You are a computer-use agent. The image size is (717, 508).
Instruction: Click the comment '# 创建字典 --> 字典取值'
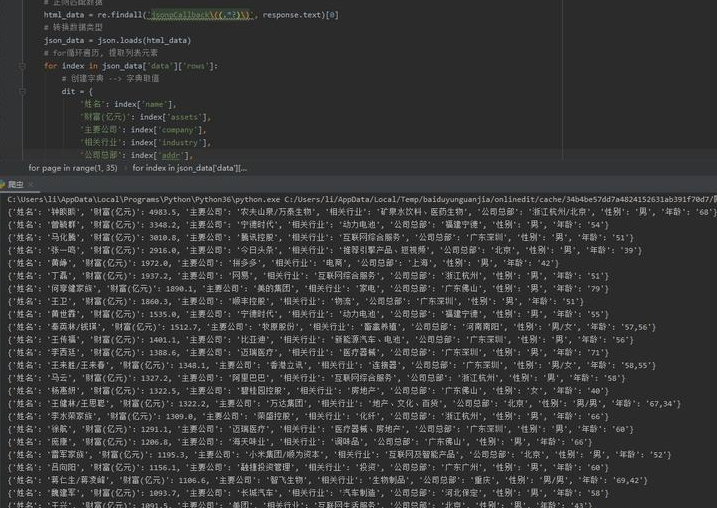click(110, 79)
